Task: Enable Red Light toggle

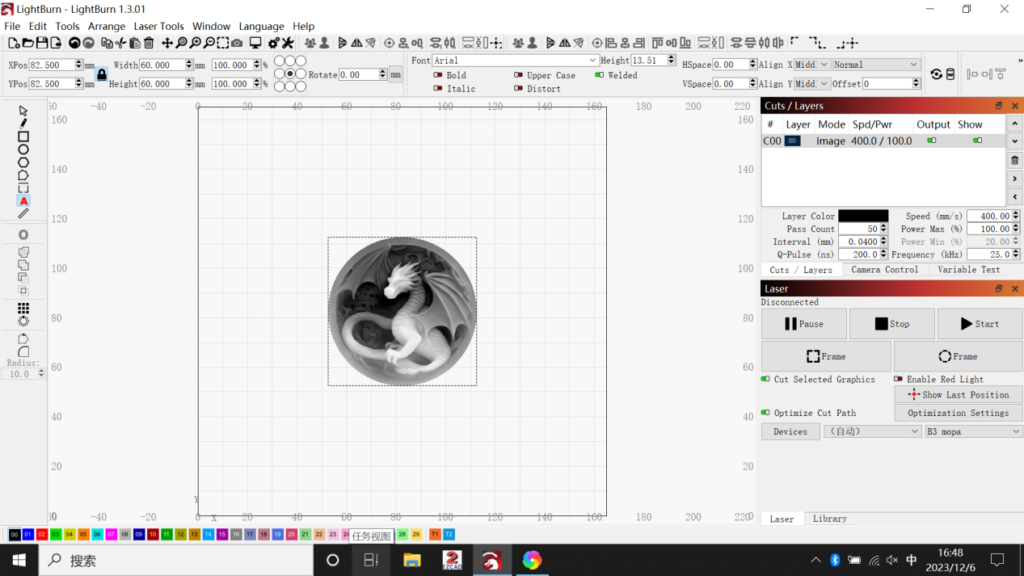Action: point(898,379)
